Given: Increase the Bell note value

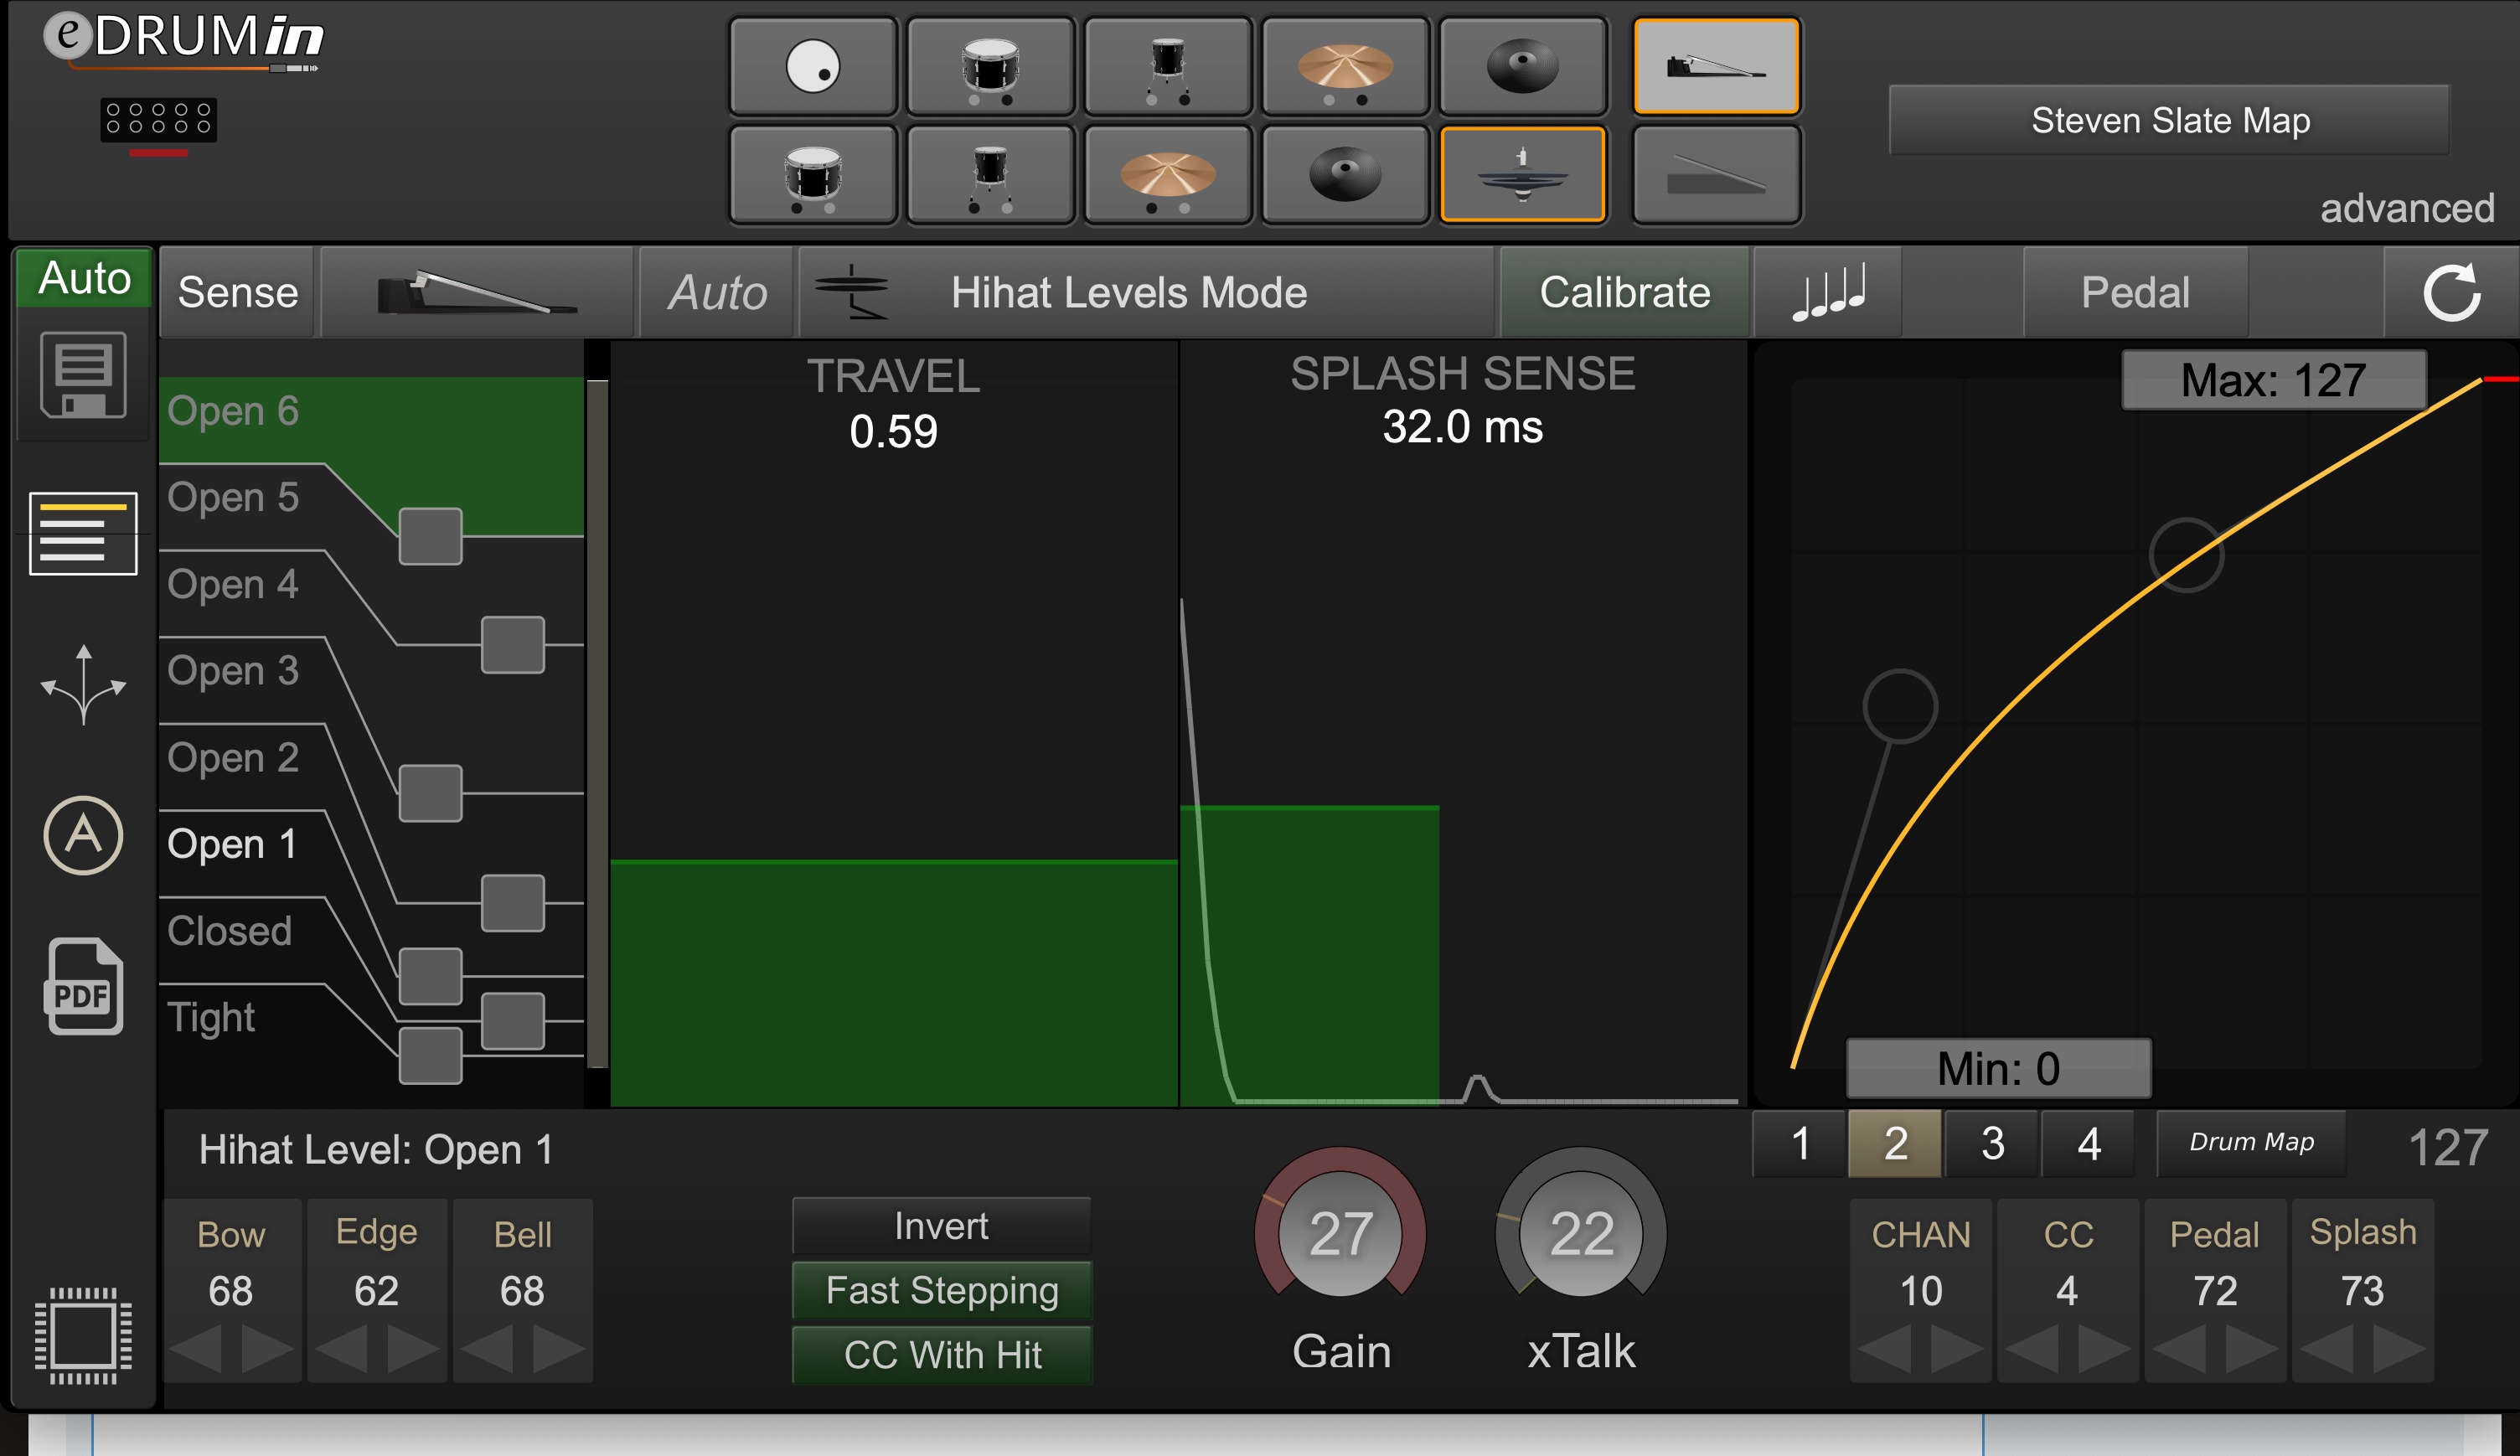Looking at the screenshot, I should 559,1350.
